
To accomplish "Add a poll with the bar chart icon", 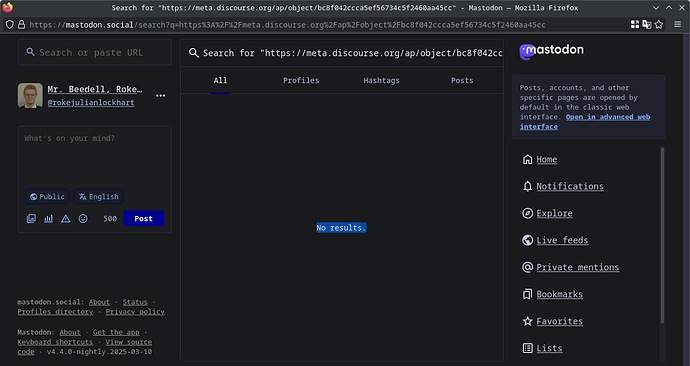I will pyautogui.click(x=48, y=218).
